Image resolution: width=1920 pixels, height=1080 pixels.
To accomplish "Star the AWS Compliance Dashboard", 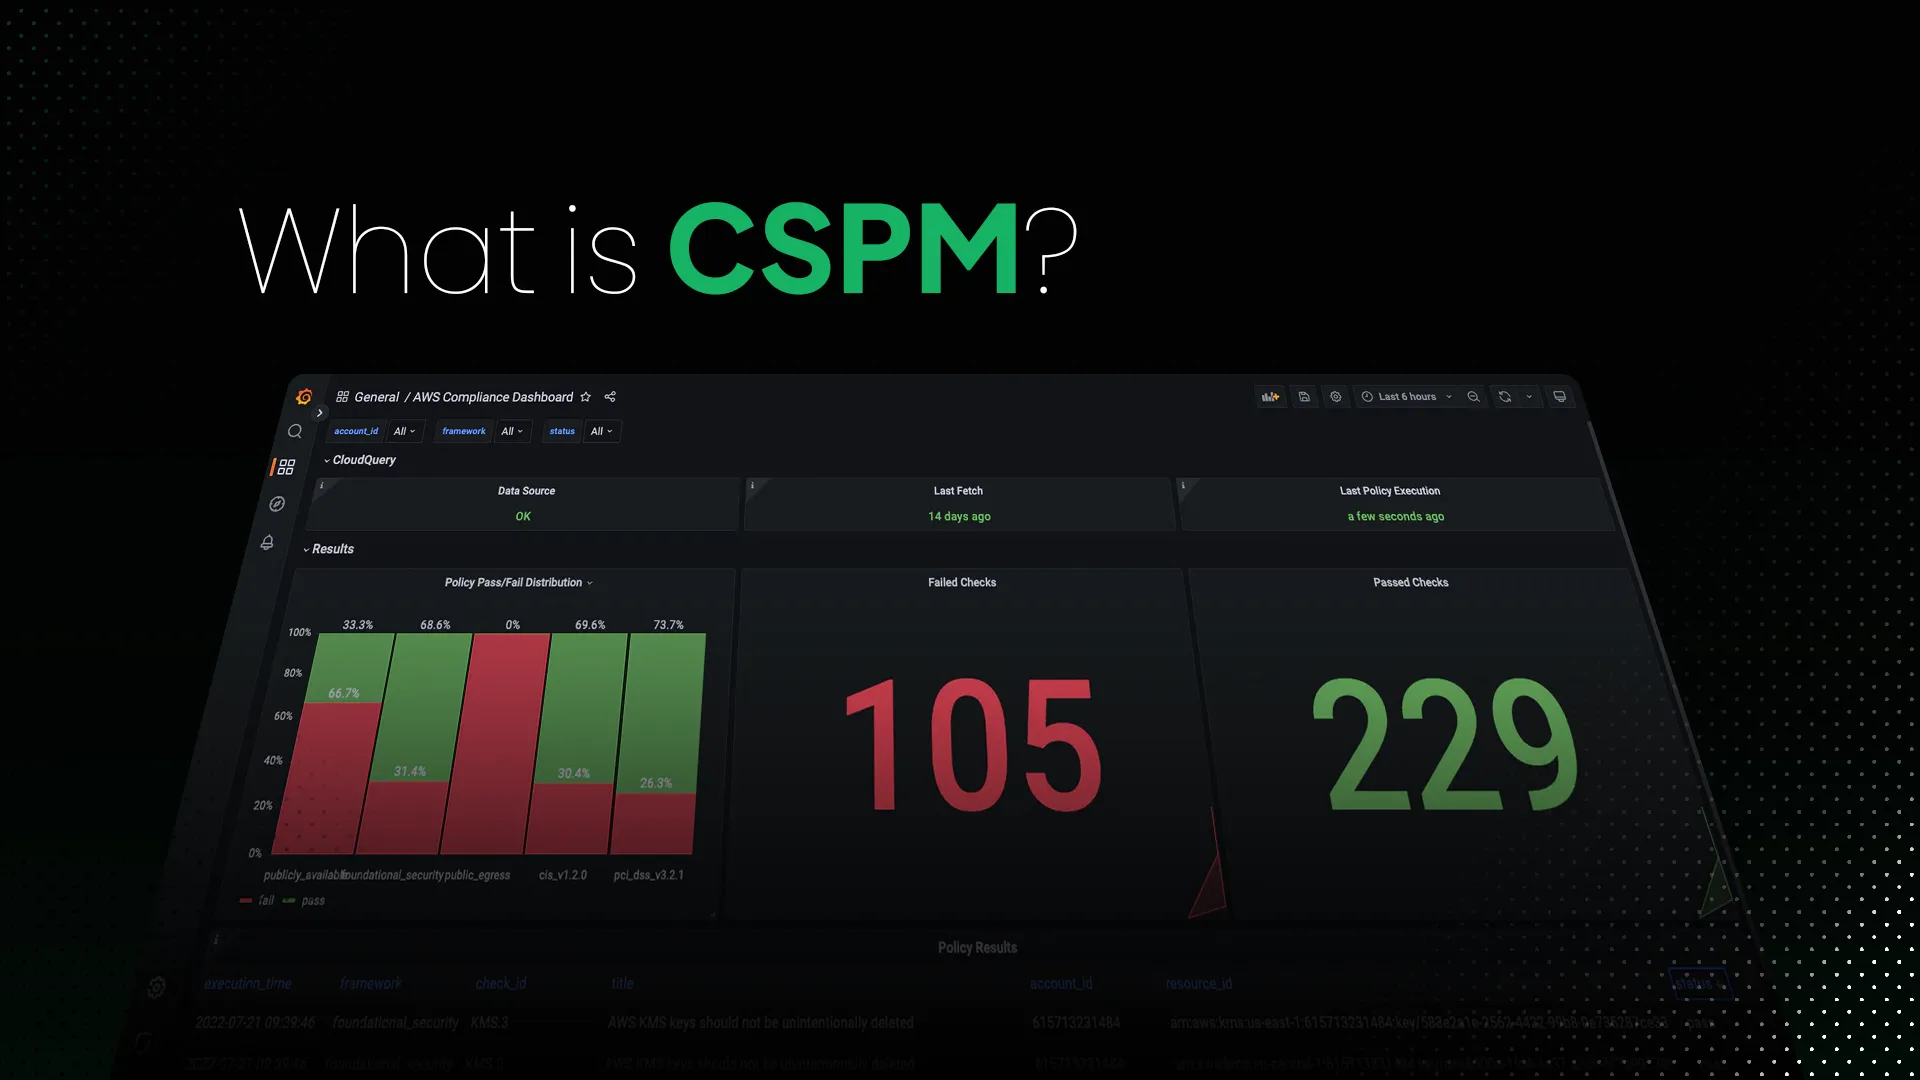I will click(x=585, y=397).
